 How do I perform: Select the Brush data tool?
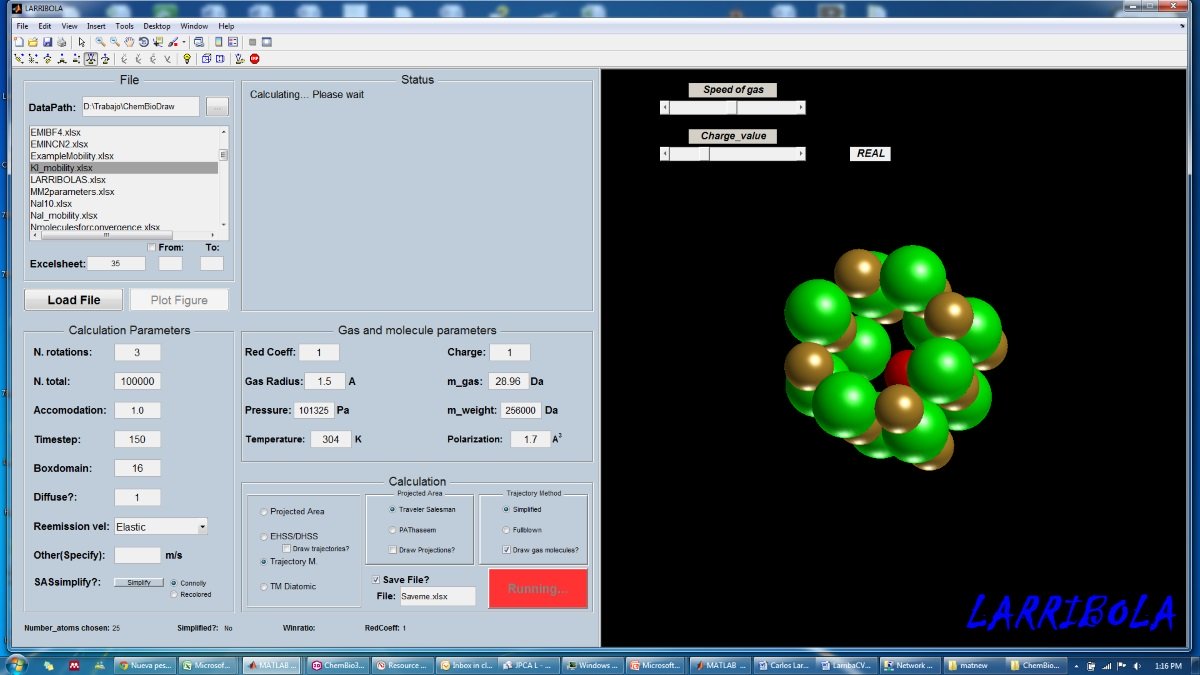pos(172,42)
